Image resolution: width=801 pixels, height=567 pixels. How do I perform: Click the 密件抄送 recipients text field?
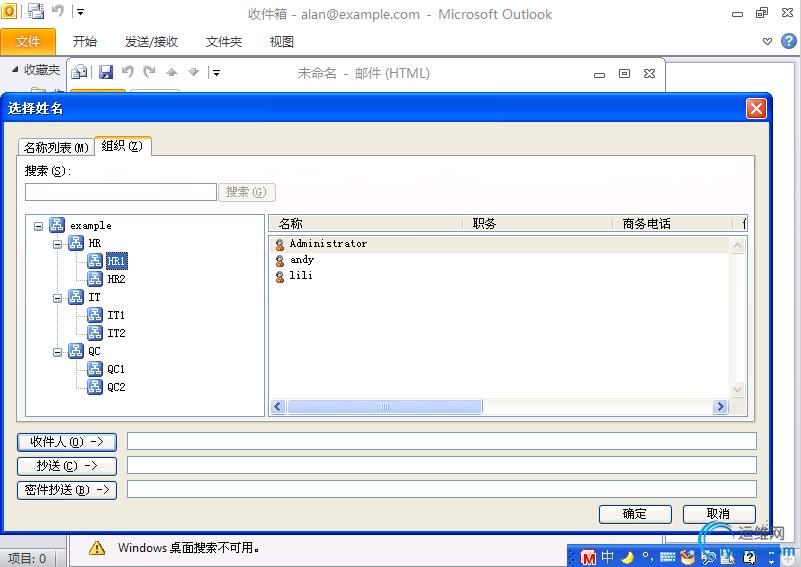(442, 489)
